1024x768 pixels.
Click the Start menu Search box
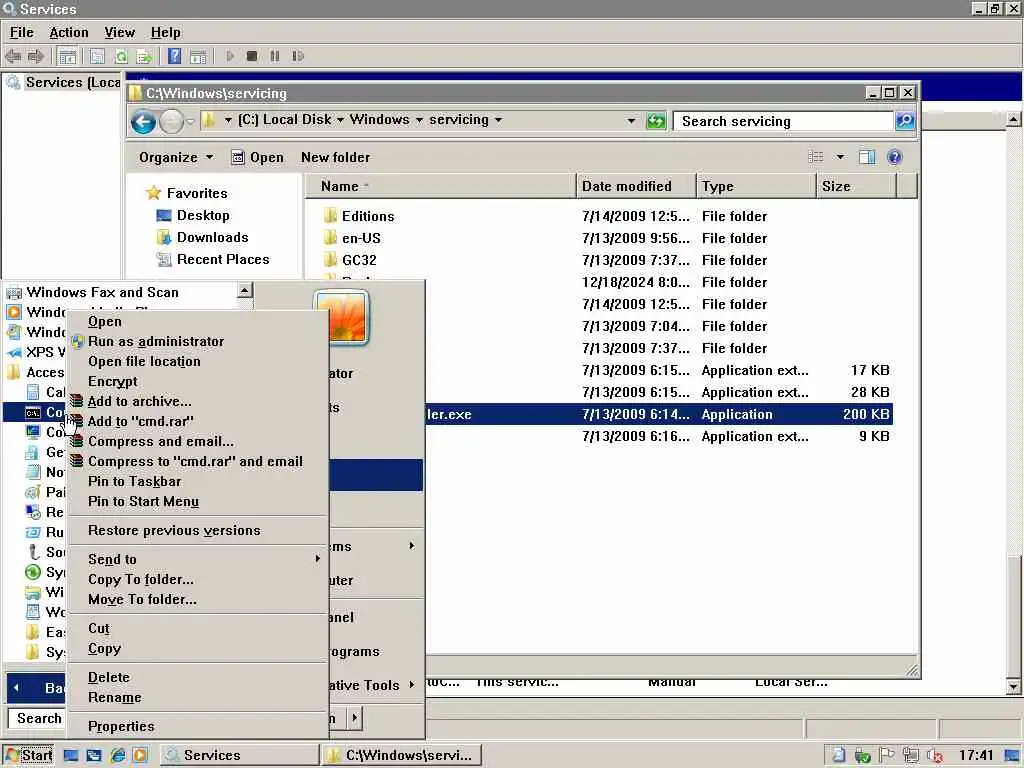(37, 718)
